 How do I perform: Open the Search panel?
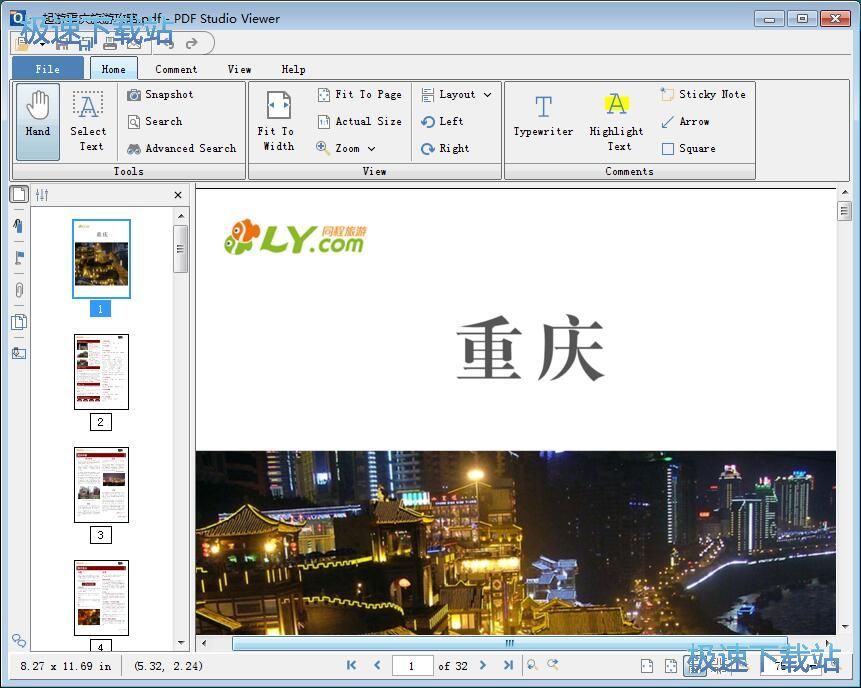coord(156,121)
